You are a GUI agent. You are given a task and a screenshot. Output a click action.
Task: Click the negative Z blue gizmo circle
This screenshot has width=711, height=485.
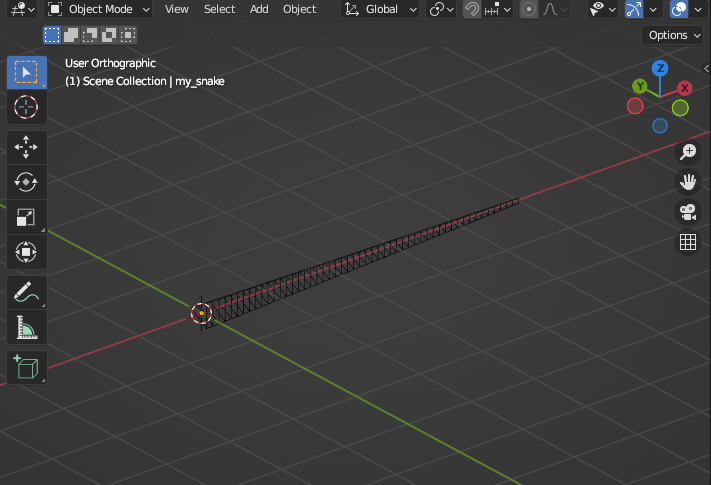click(x=660, y=126)
